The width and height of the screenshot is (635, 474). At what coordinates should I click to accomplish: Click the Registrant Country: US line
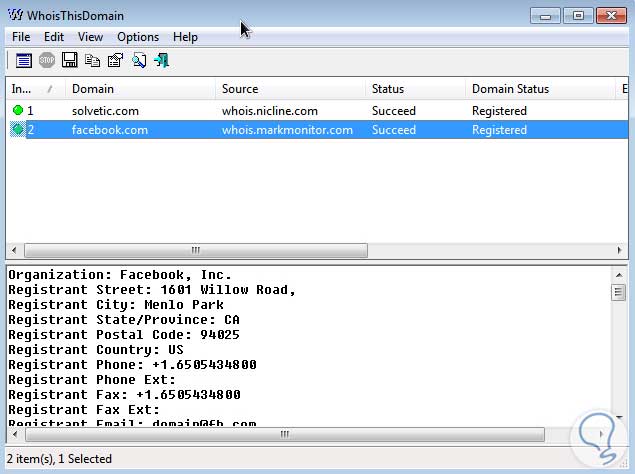pos(96,350)
